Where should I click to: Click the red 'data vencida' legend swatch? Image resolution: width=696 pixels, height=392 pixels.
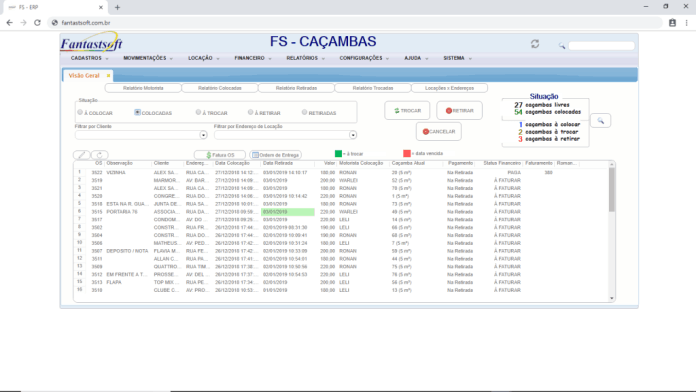click(407, 154)
